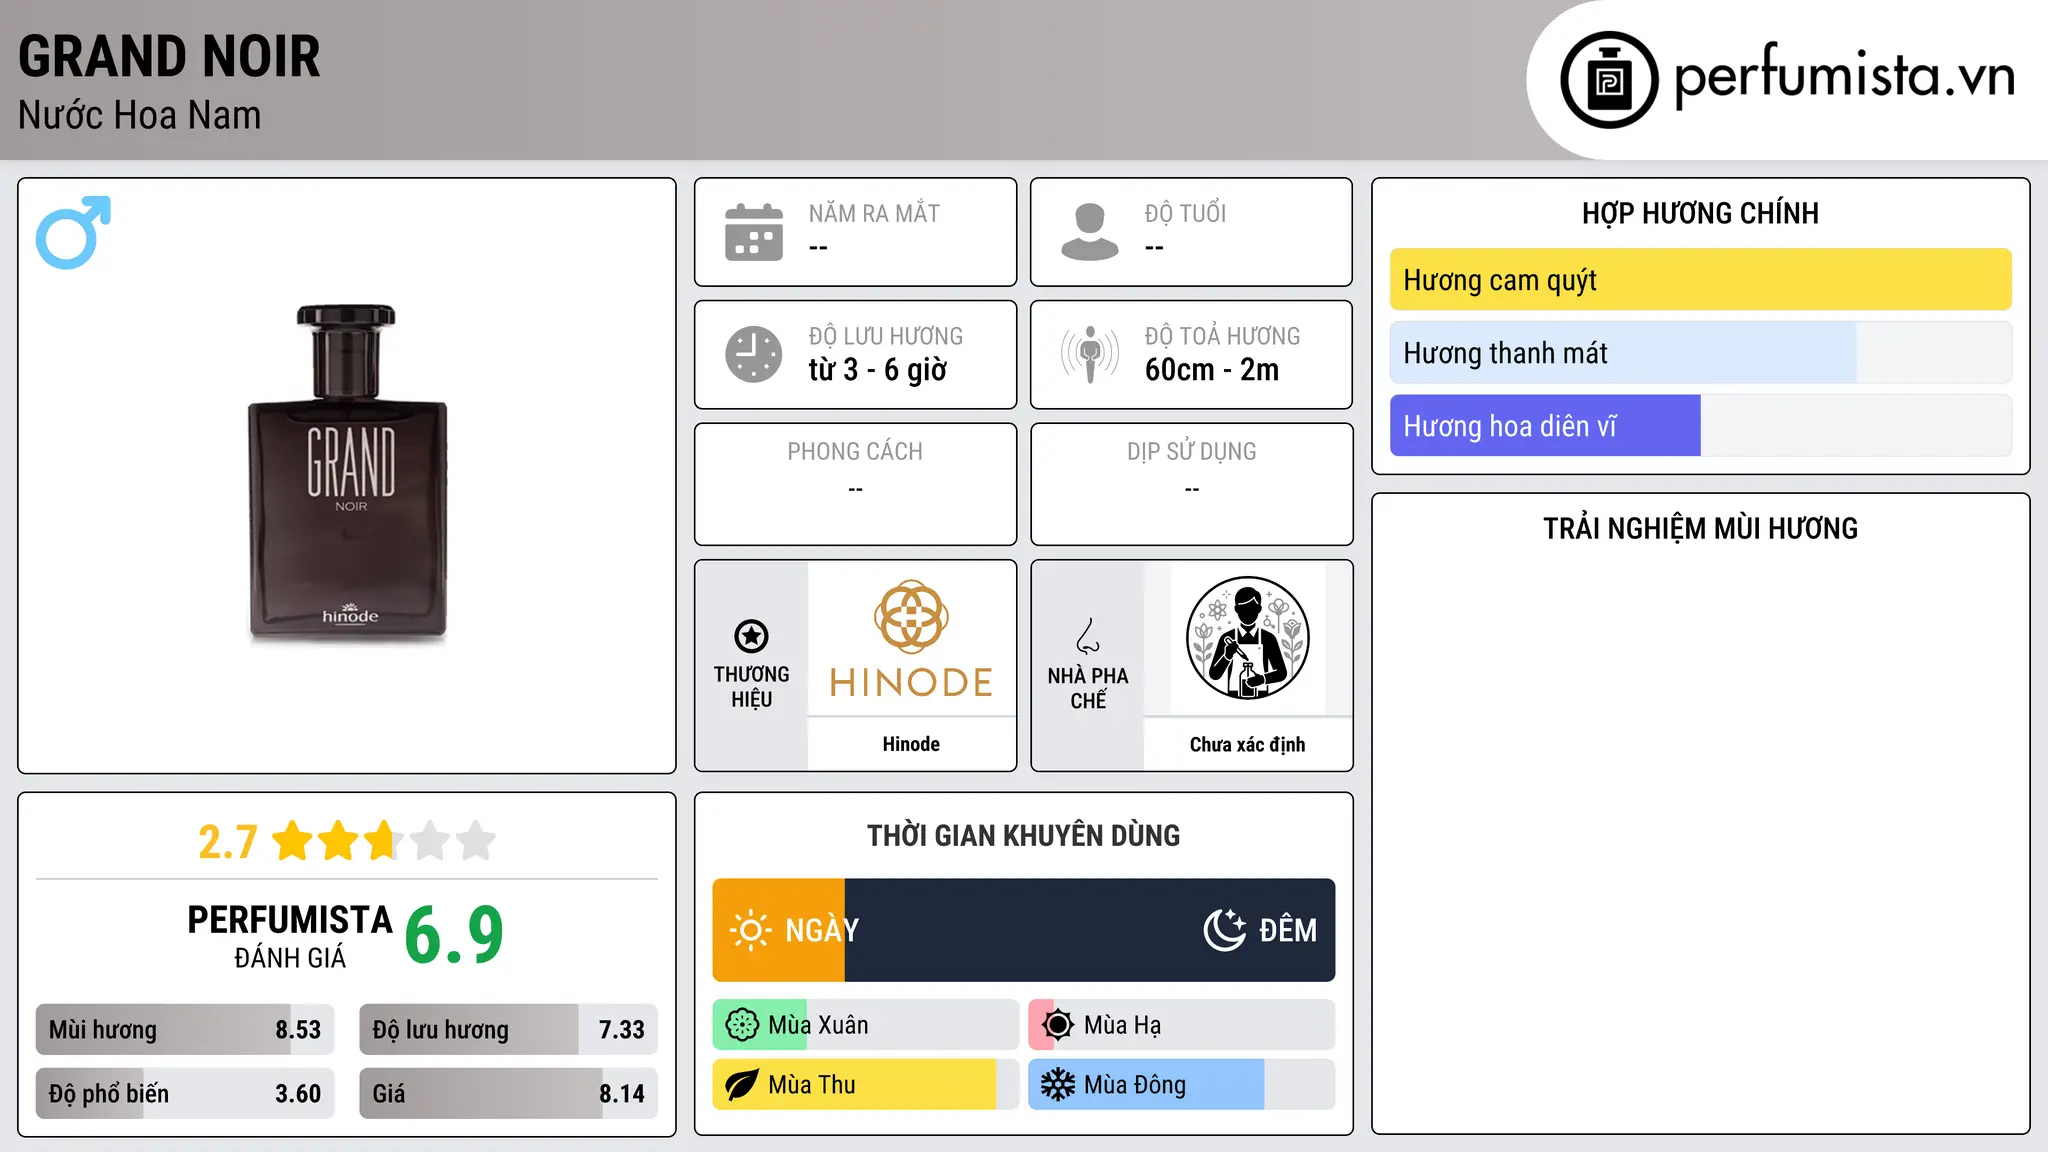Click the Nước Hoa Nam subtitle

point(139,116)
